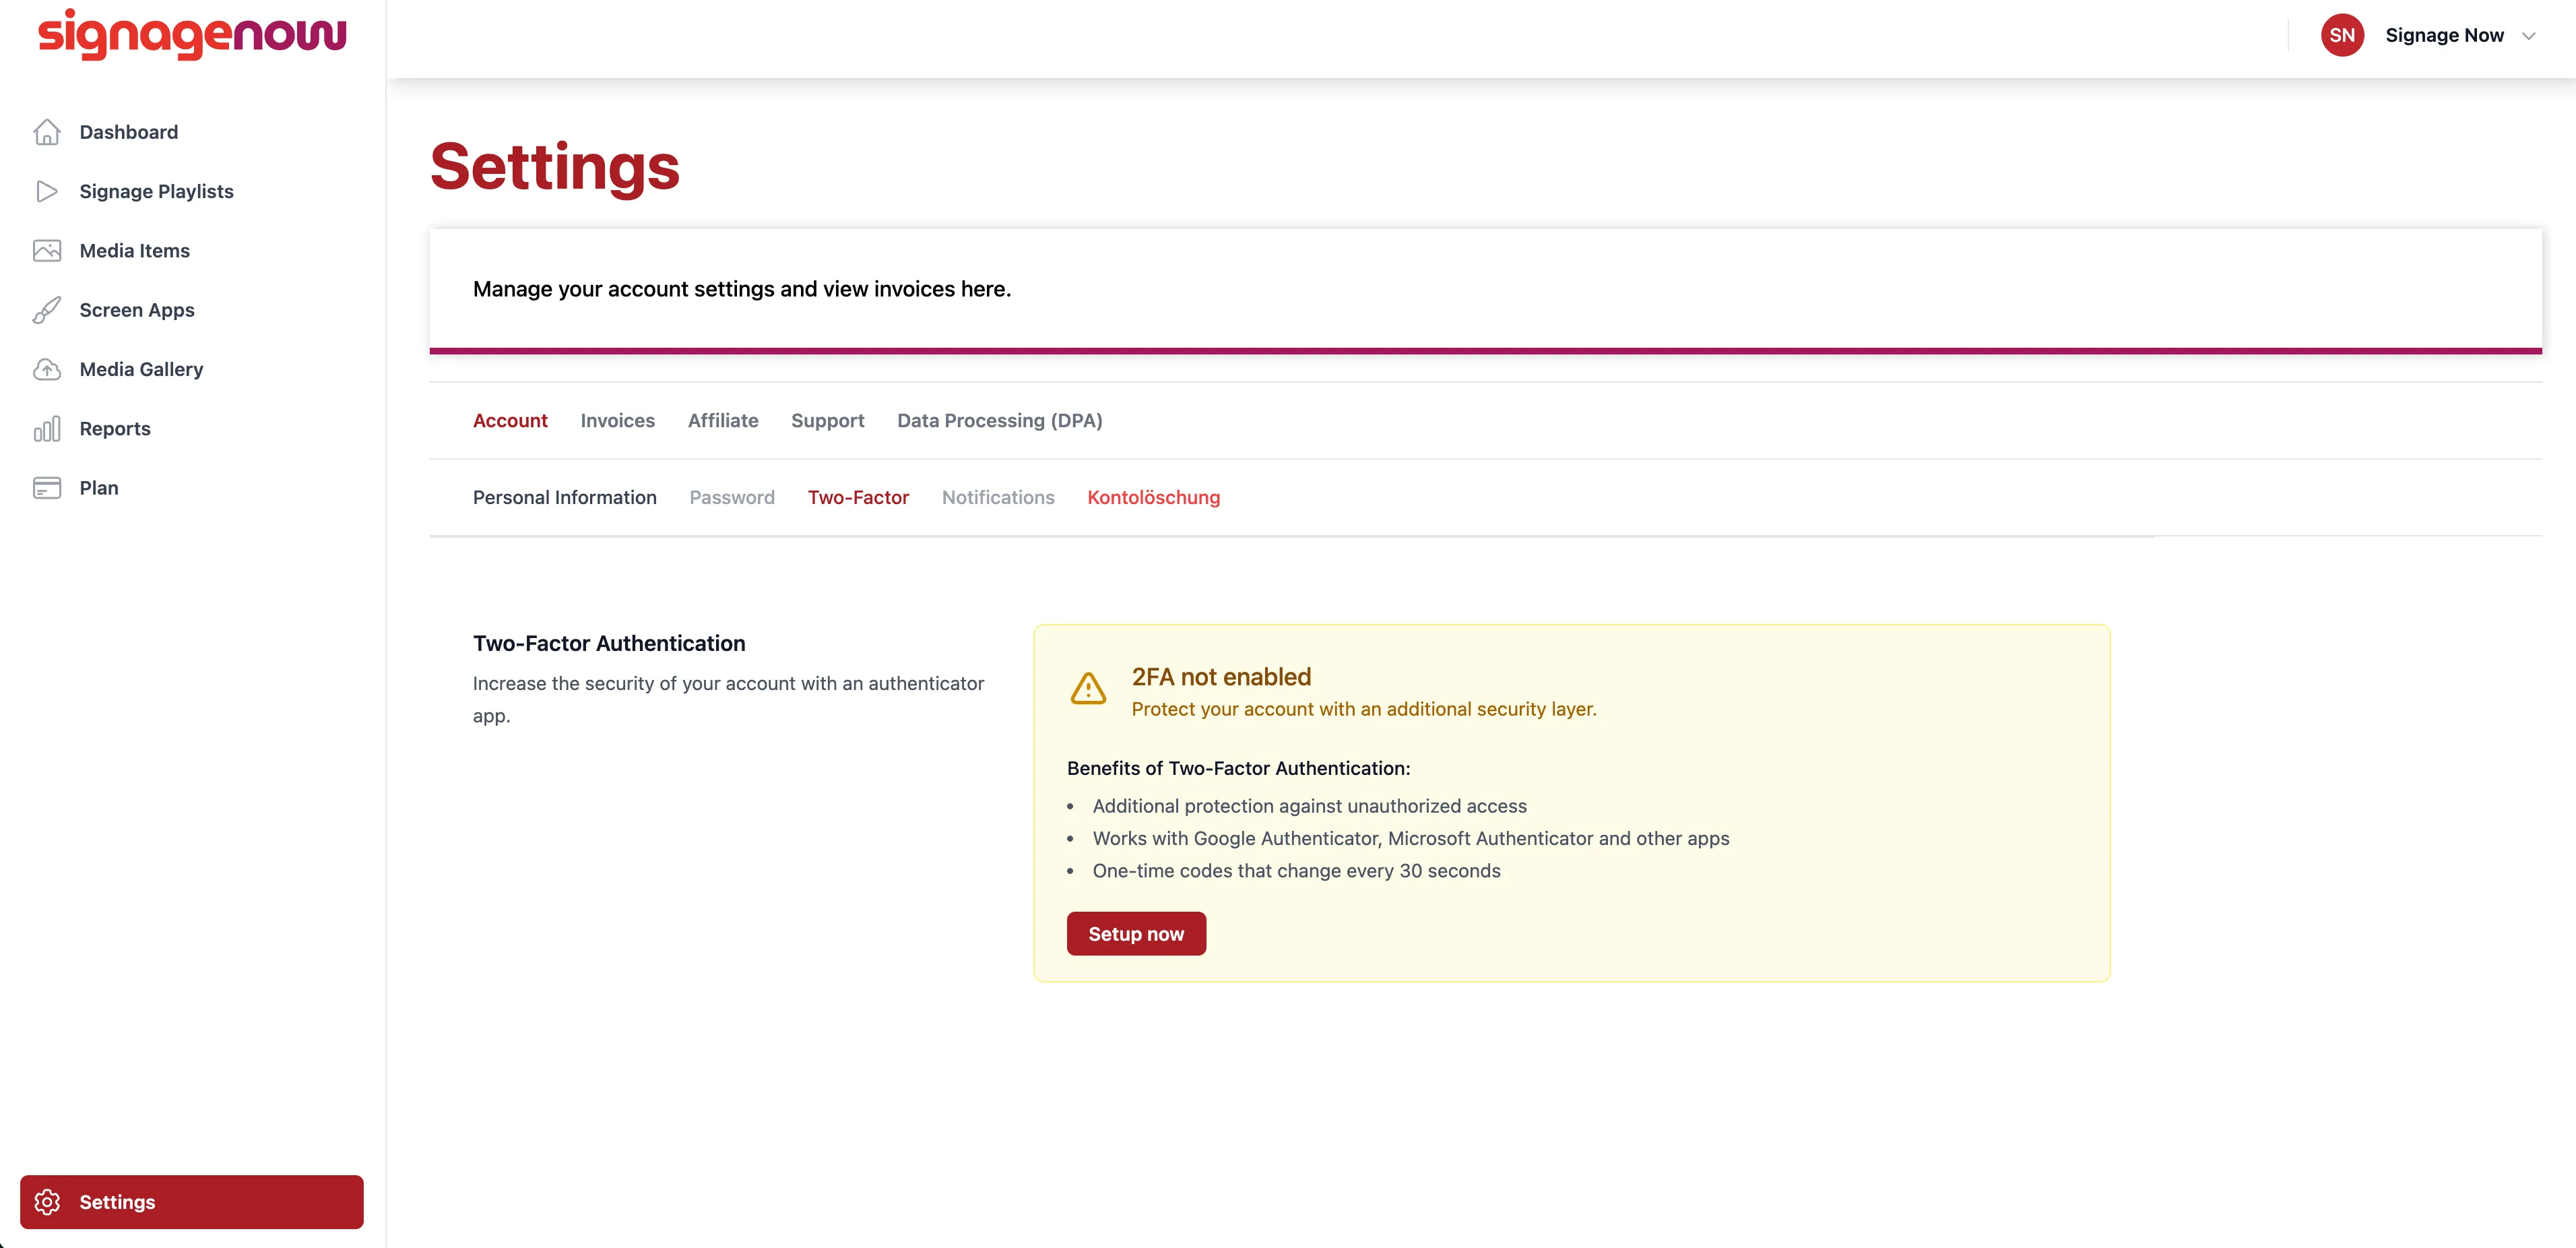Click the Setup now button
The height and width of the screenshot is (1248, 2576).
tap(1136, 934)
